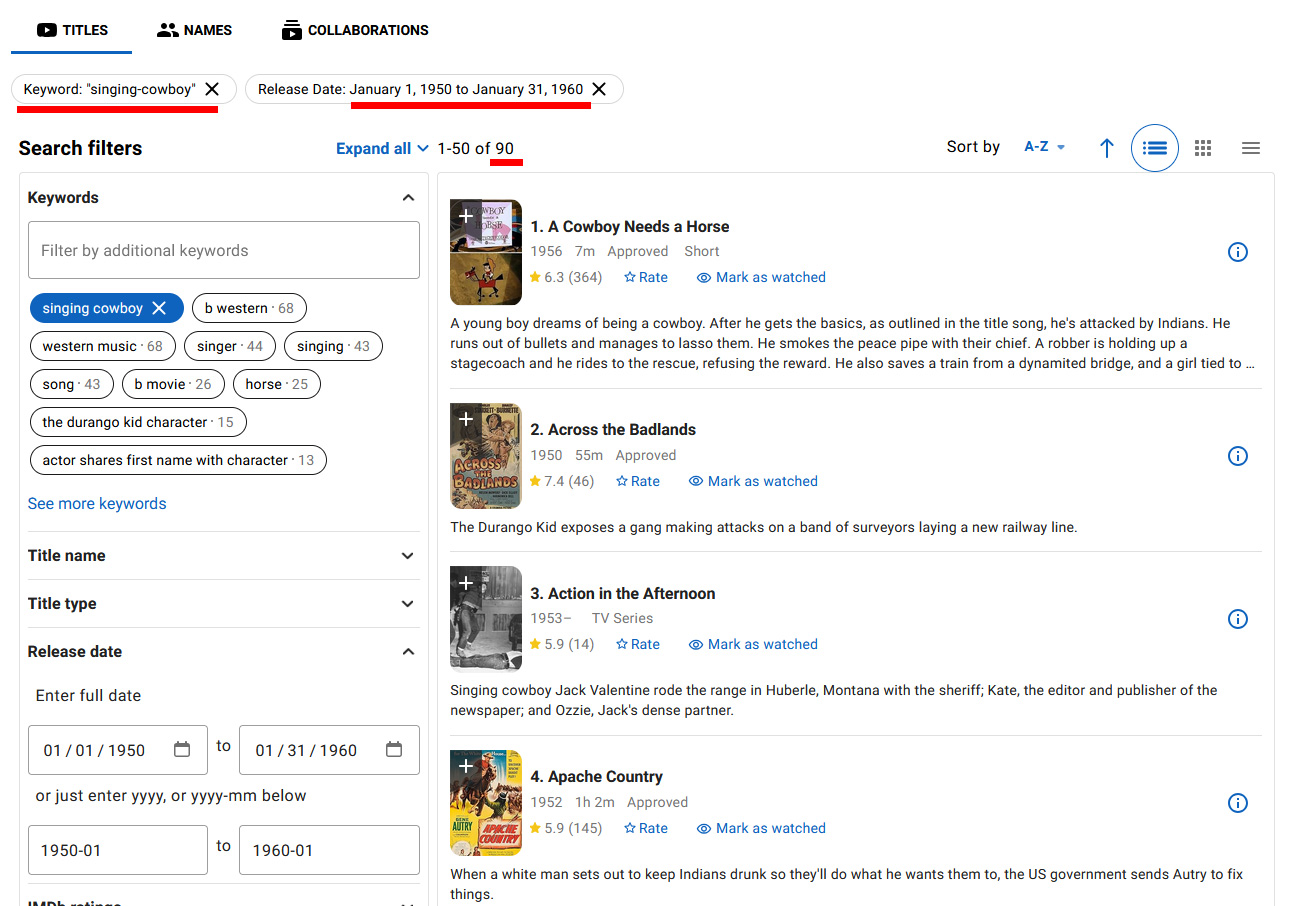Screen dimensions: 1293x906
Task: Toggle the singing keyword tag
Action: coord(333,346)
